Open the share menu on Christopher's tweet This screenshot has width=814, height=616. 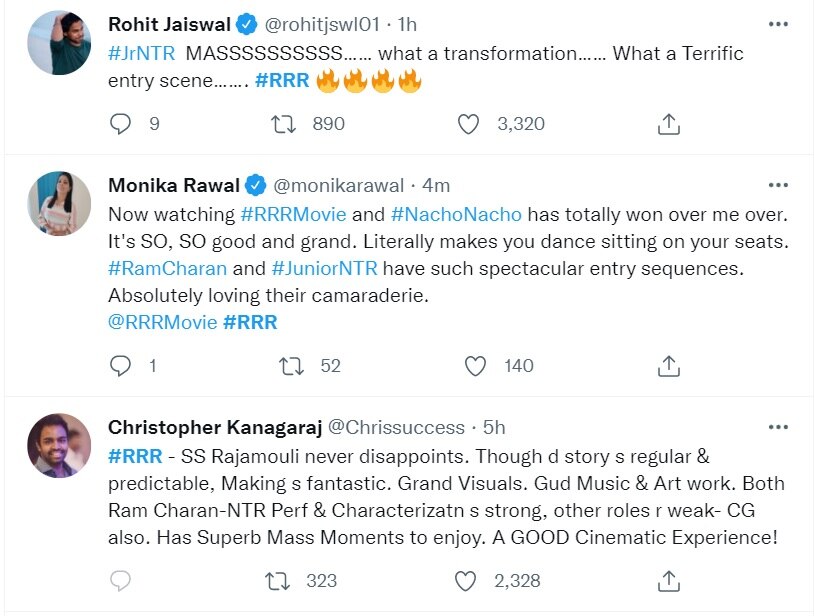(x=668, y=580)
